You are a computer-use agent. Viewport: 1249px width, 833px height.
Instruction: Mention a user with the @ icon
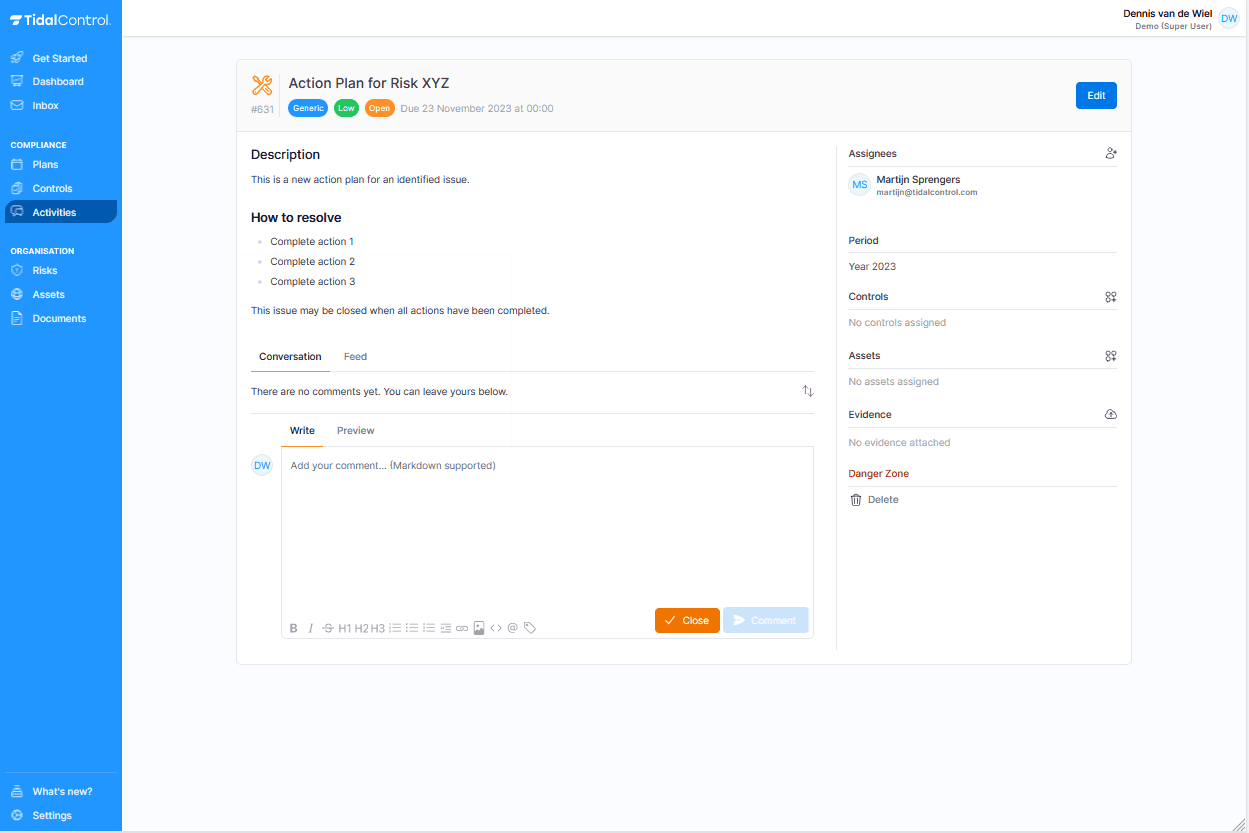pyautogui.click(x=513, y=628)
